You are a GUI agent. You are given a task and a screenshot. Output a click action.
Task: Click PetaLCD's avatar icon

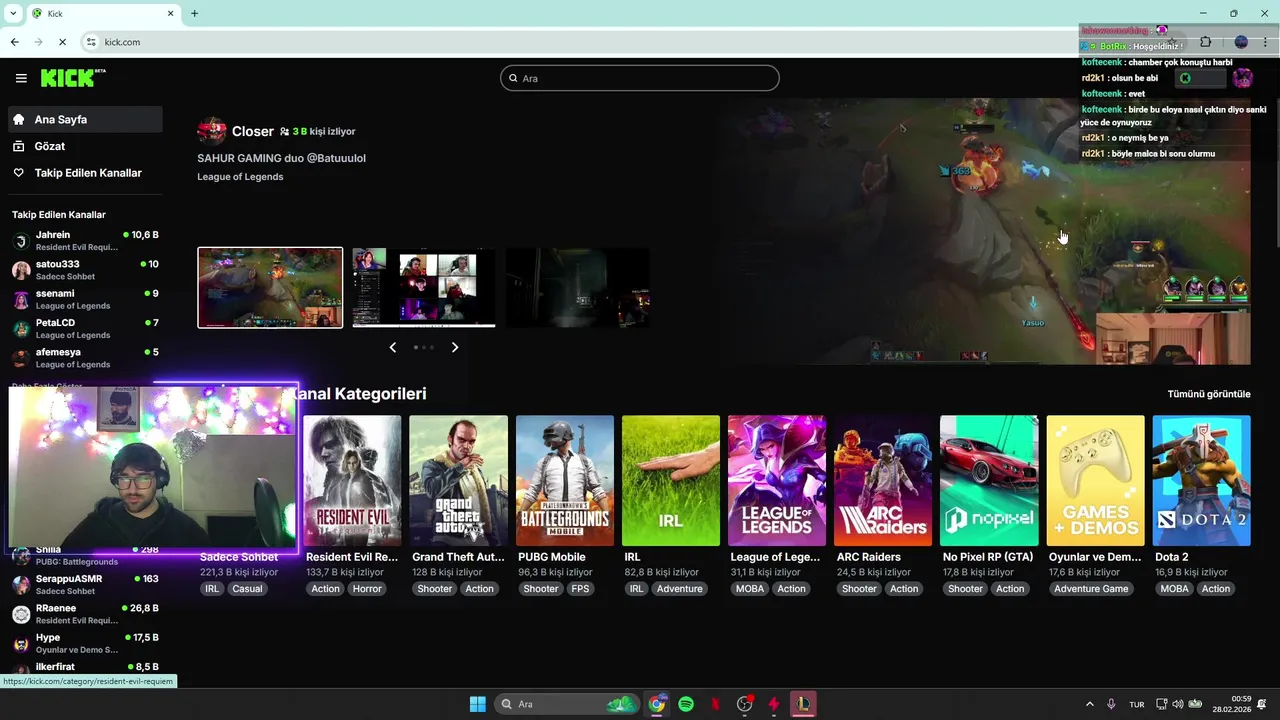pos(21,329)
